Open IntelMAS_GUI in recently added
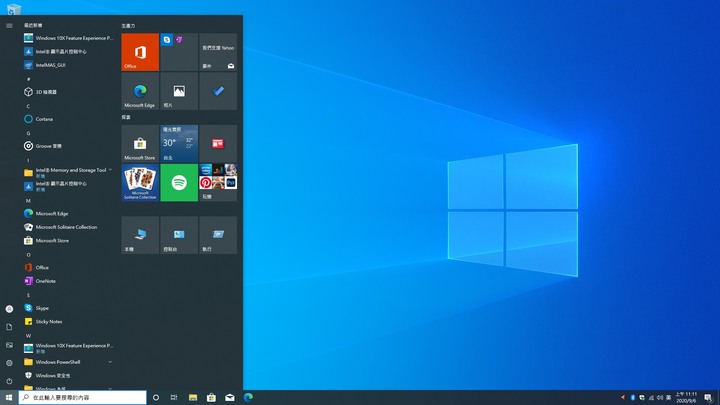Screen dimensions: 720x405 68,65
